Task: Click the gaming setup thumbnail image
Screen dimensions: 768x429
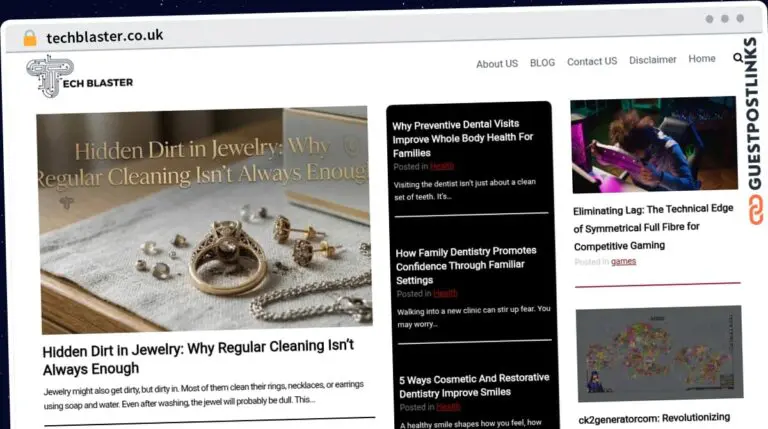Action: click(x=654, y=144)
